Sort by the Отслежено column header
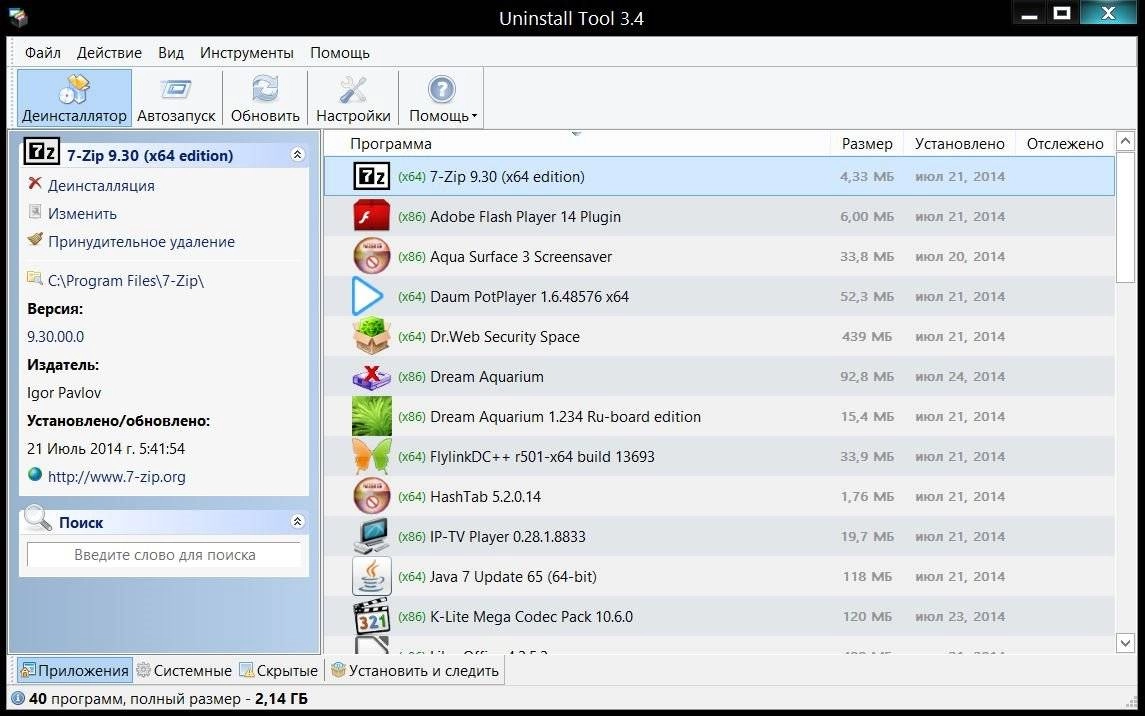The width and height of the screenshot is (1145, 716). pos(1065,144)
